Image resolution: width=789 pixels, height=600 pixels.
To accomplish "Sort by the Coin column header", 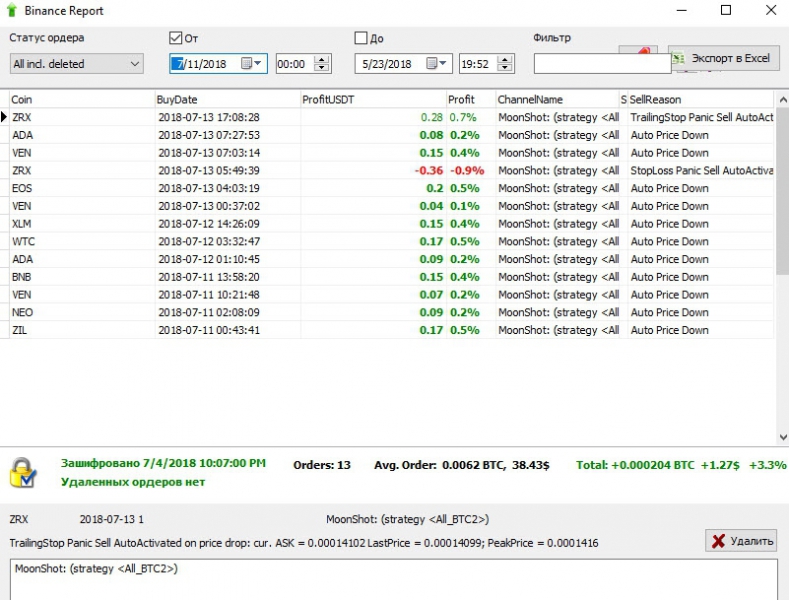I will tap(81, 100).
